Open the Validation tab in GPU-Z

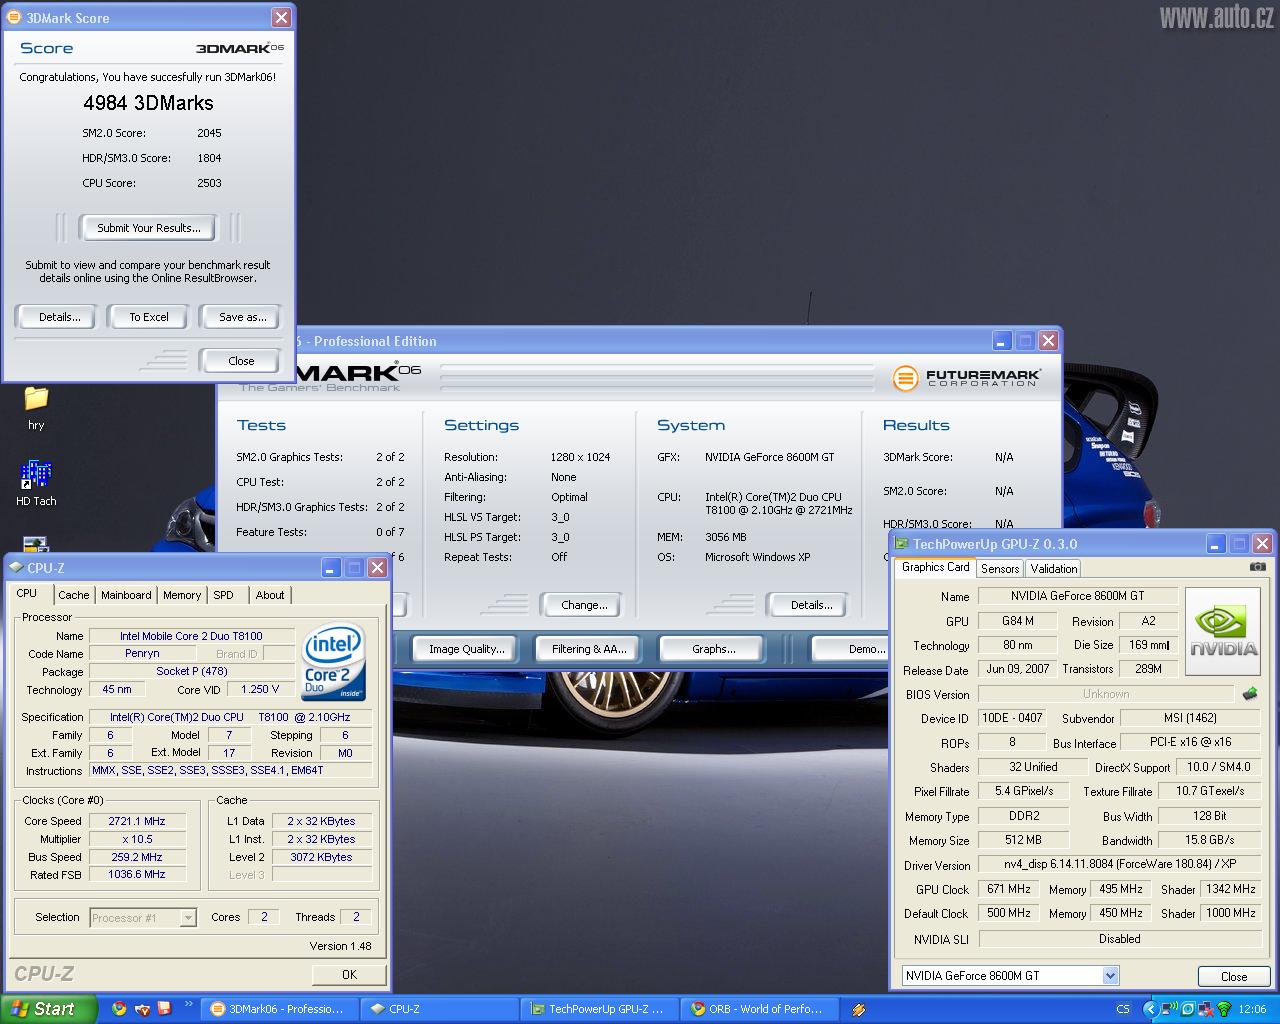tap(1054, 568)
